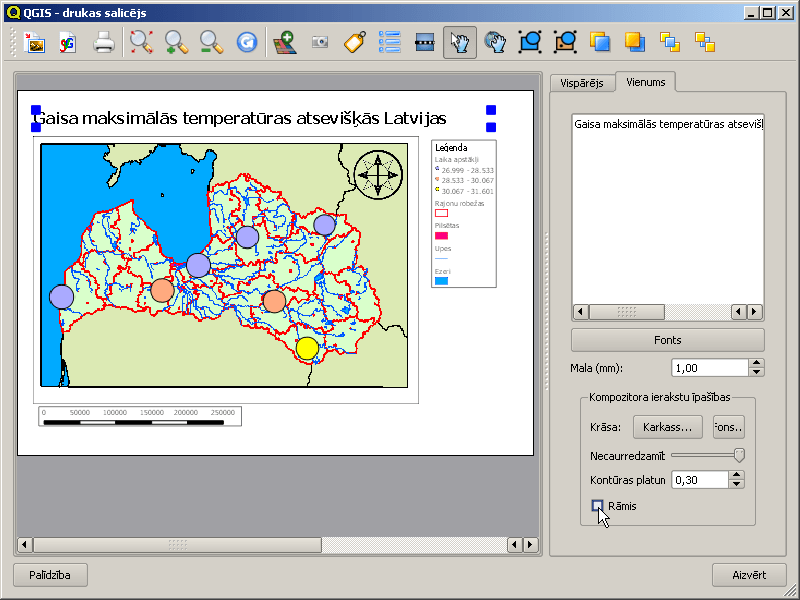Click the label text box's left scroll arrow
800x600 pixels.
pos(581,312)
